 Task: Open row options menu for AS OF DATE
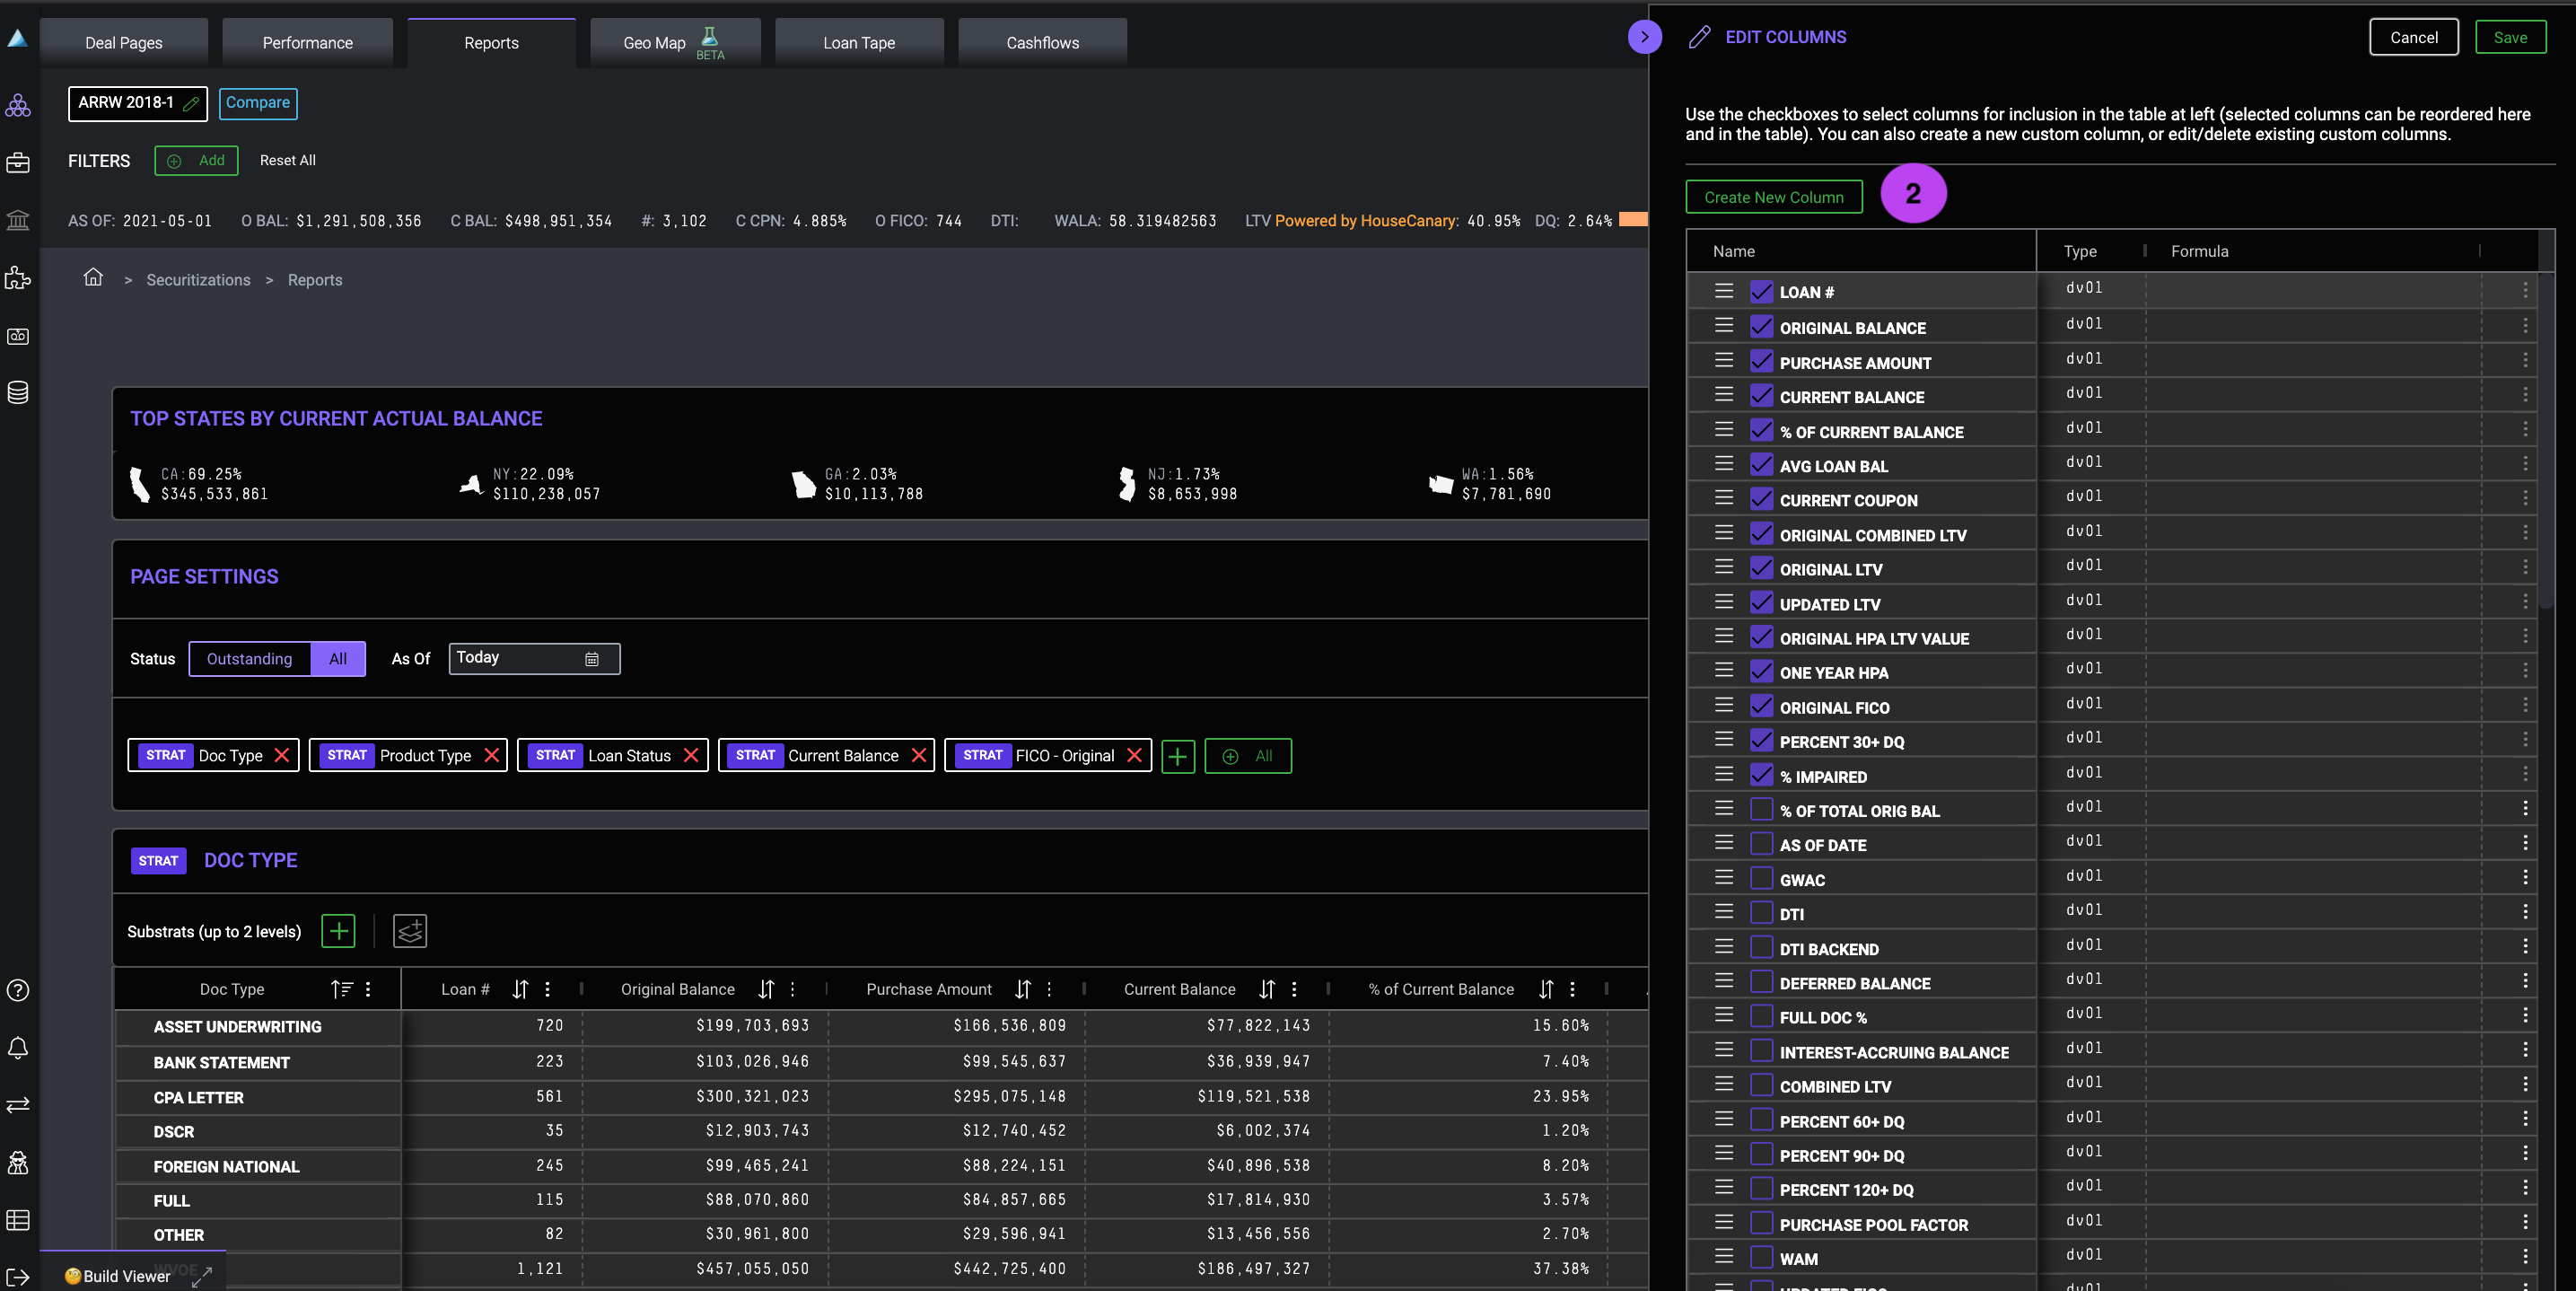point(2524,843)
